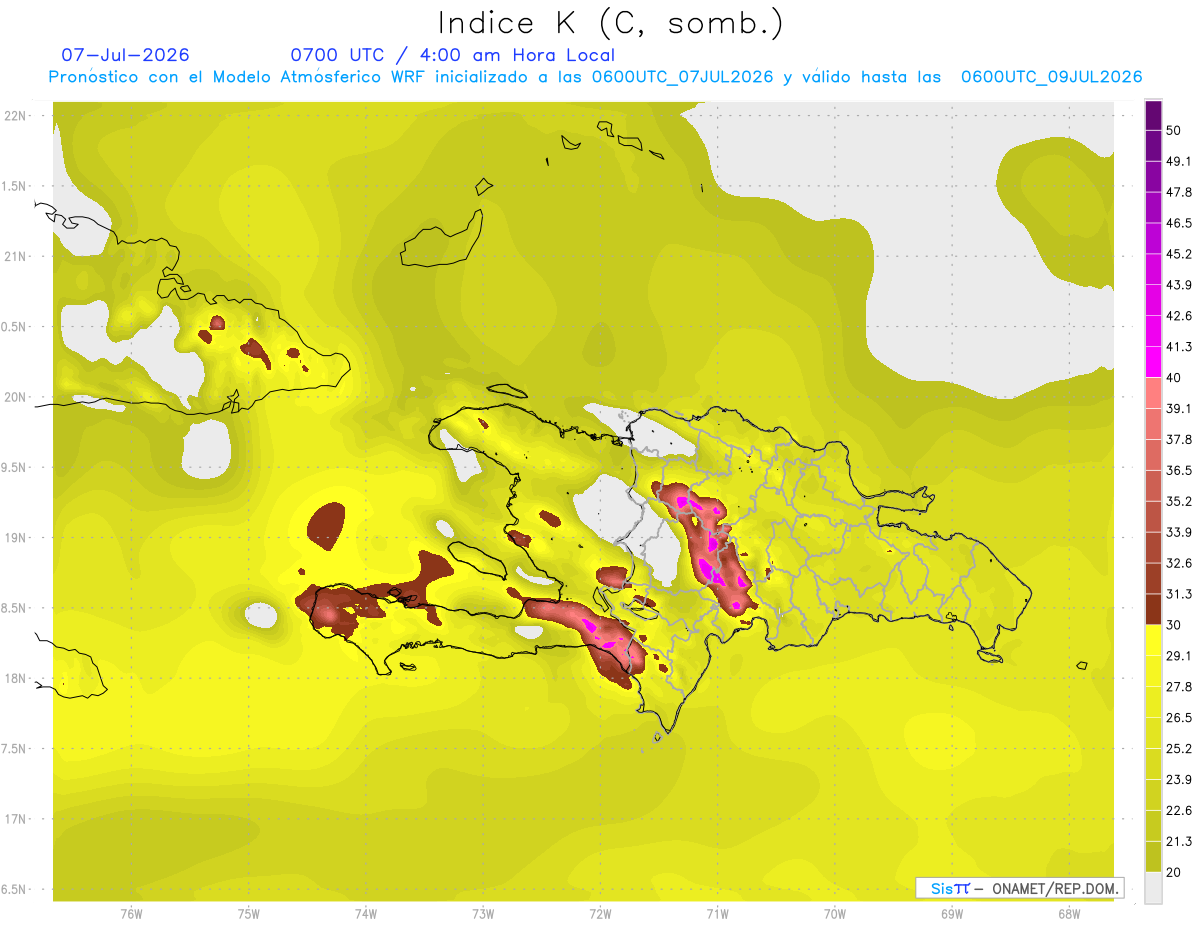Screen dimensions: 1200x927
Task: Pick the colorbar value "42.6"
Action: click(1178, 316)
